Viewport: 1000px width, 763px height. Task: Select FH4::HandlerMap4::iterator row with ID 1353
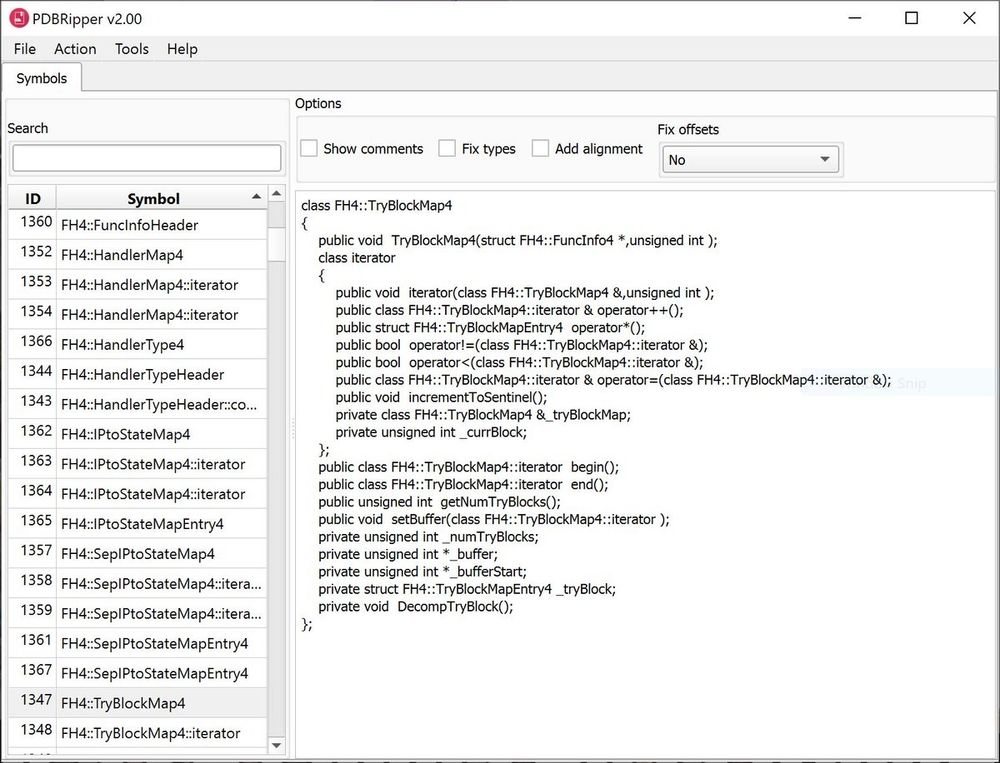pos(138,285)
